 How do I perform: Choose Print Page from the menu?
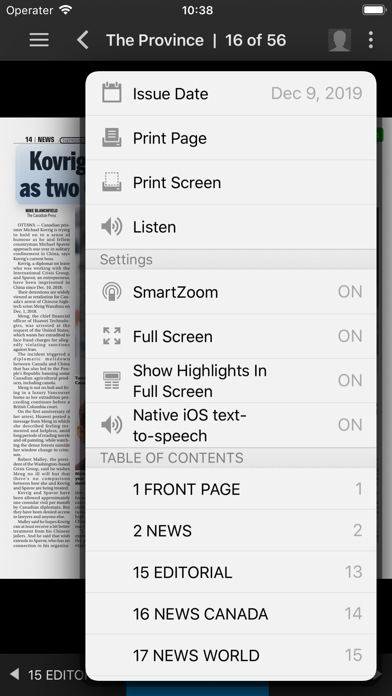[231, 138]
